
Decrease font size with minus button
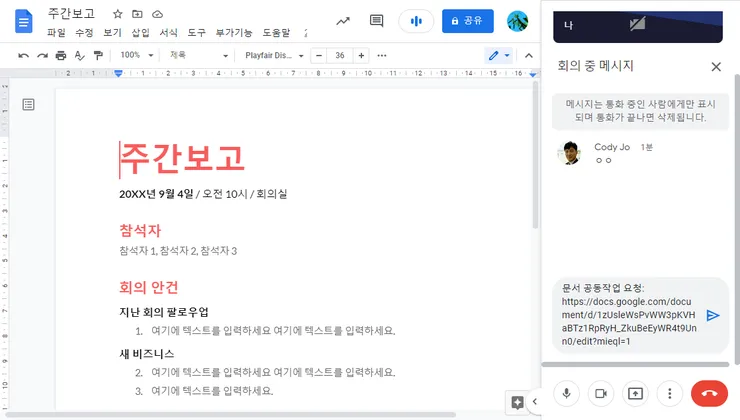click(319, 56)
